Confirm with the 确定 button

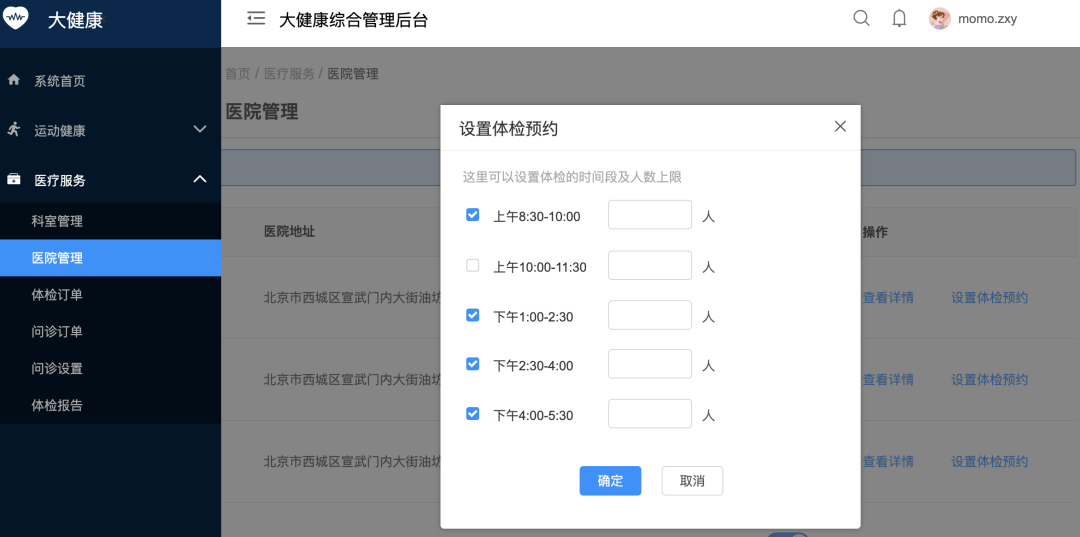coord(610,481)
